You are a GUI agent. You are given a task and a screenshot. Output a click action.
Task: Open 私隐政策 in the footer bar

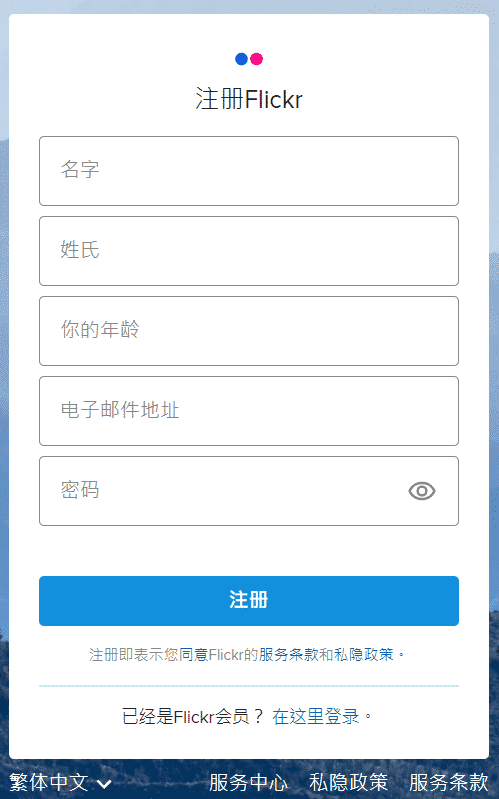(x=349, y=782)
